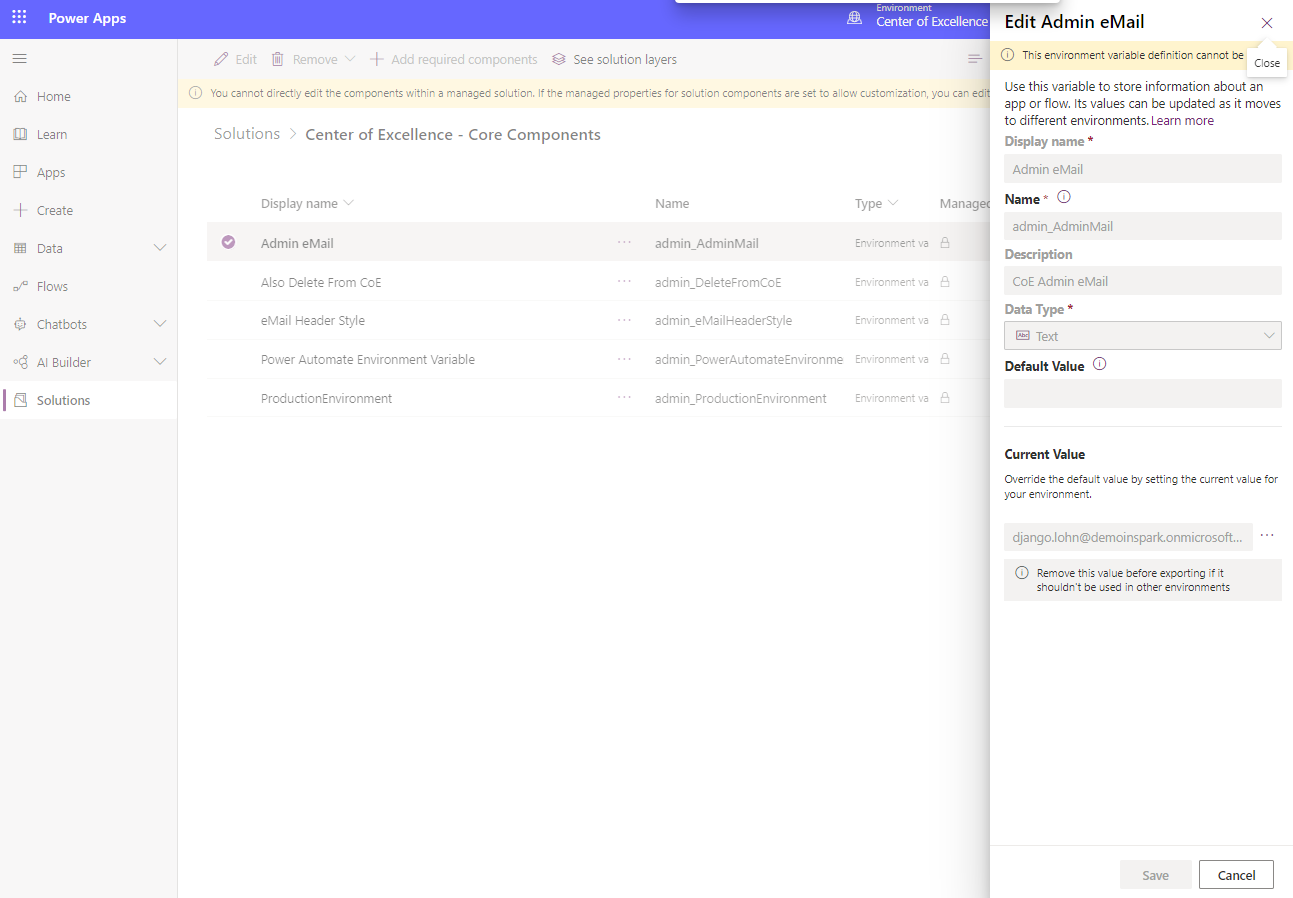Click the lock icon on Admin eMail row
The height and width of the screenshot is (898, 1293).
pos(944,242)
